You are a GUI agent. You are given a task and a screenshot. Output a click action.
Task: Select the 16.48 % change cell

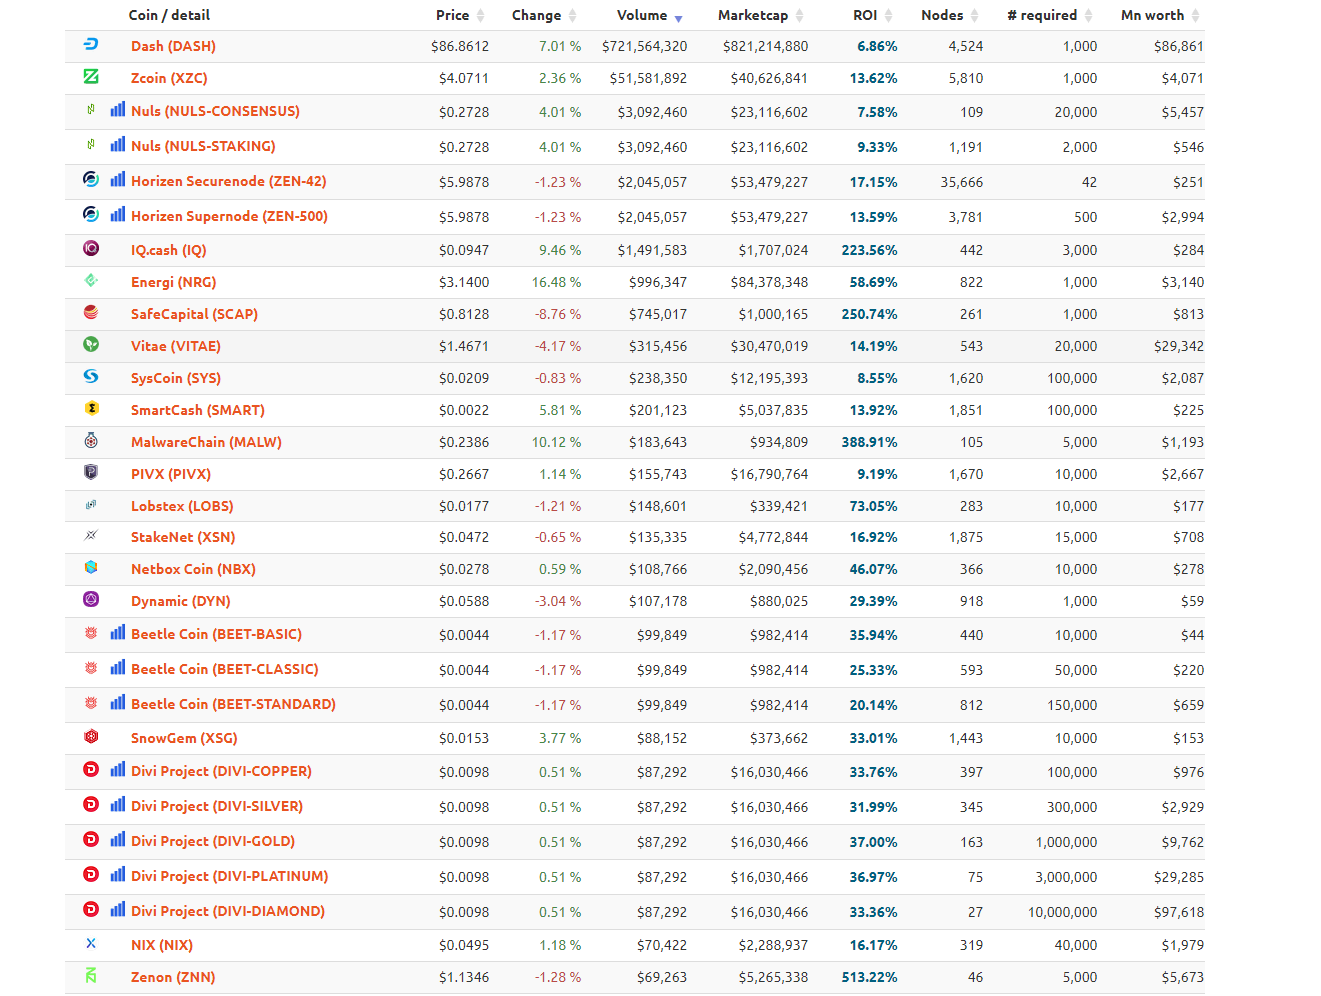[556, 282]
